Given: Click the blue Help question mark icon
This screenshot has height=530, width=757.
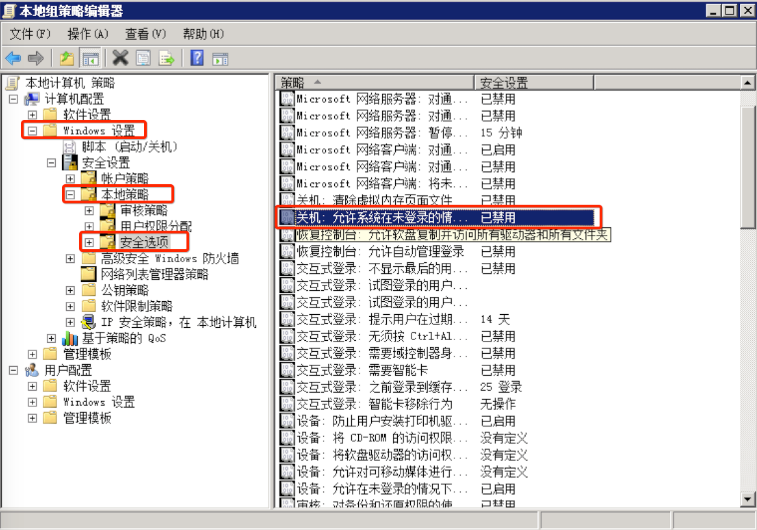Looking at the screenshot, I should pyautogui.click(x=197, y=57).
